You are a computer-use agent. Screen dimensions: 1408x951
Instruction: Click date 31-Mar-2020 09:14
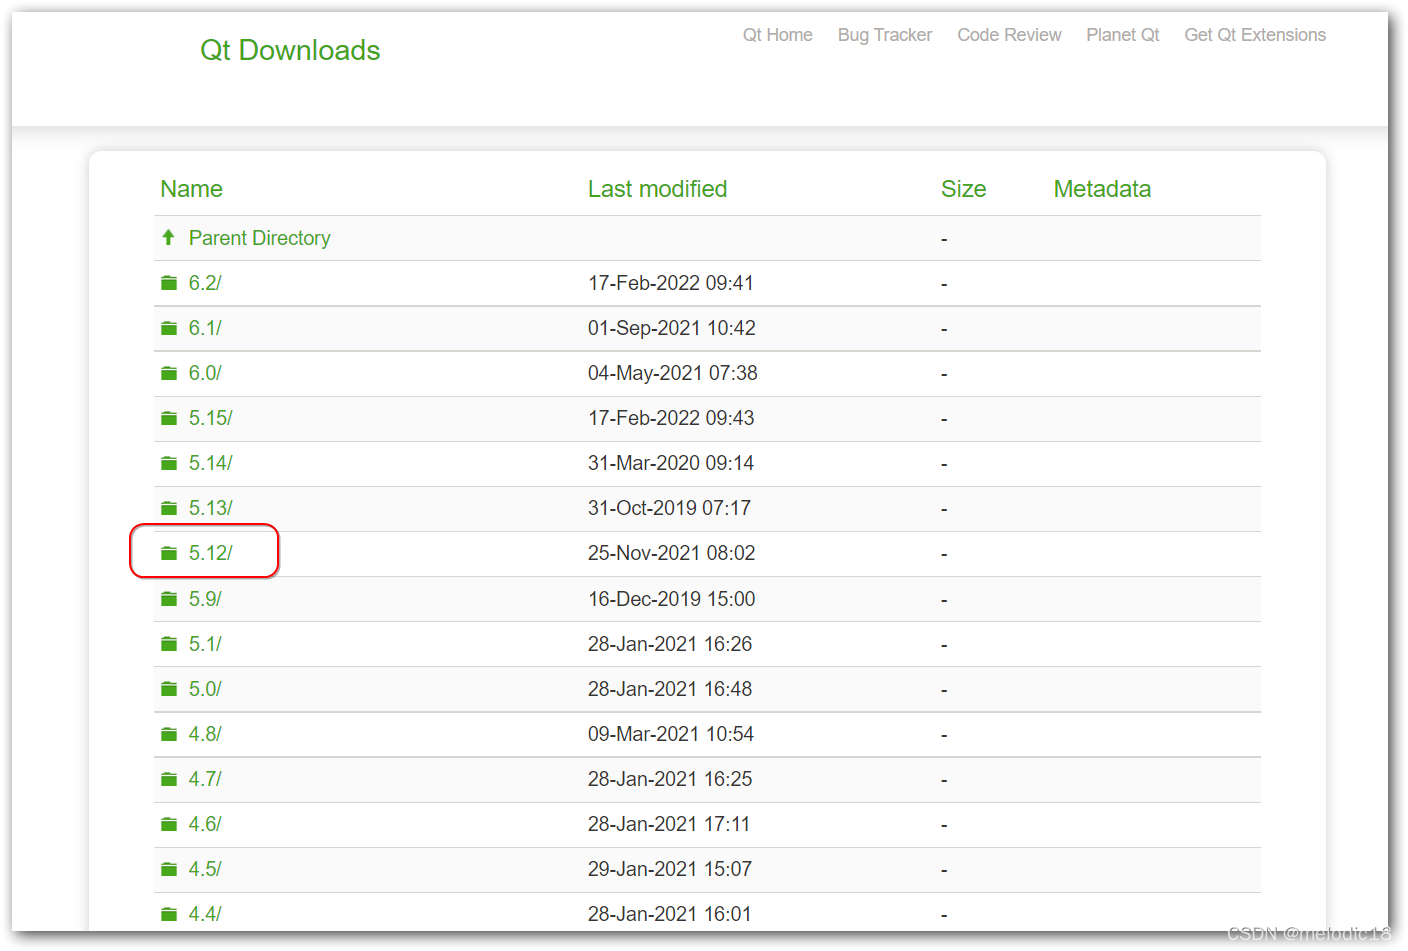coord(671,463)
